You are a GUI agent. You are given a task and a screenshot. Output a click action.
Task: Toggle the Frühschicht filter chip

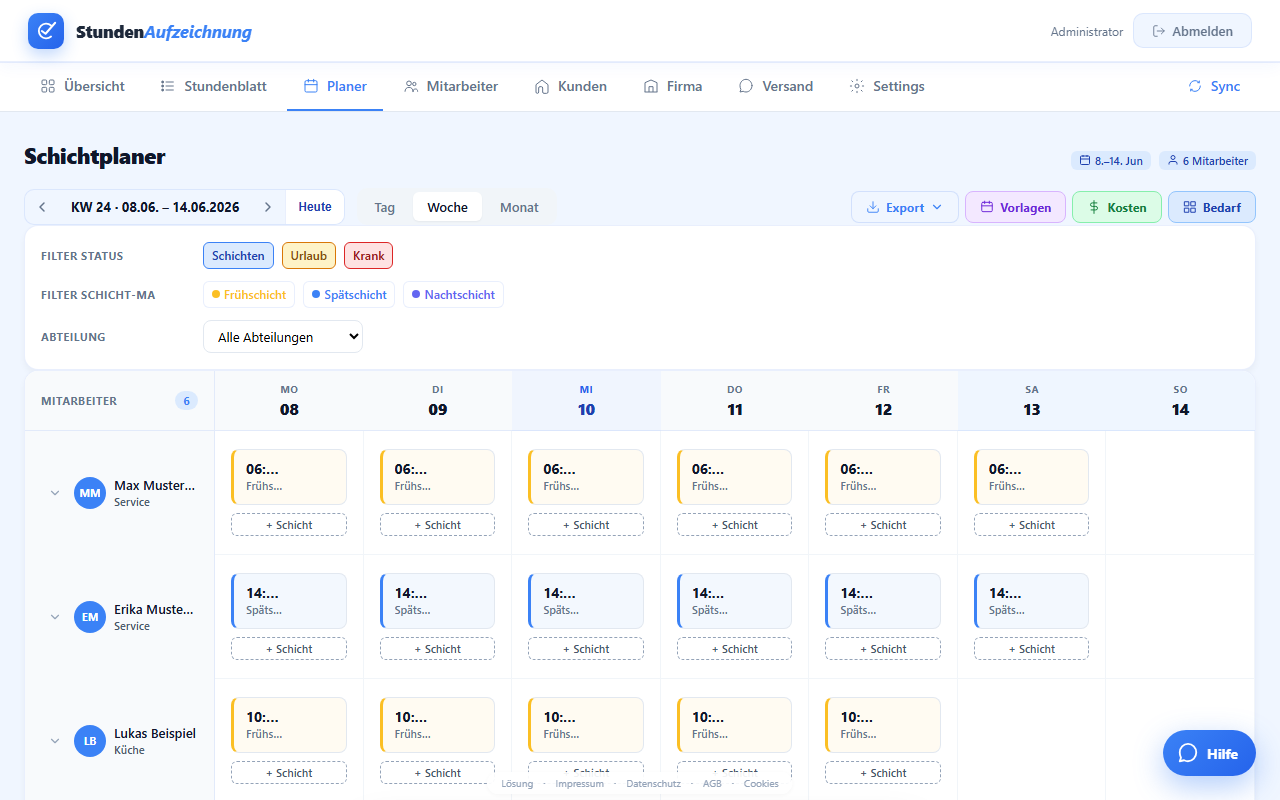point(249,295)
